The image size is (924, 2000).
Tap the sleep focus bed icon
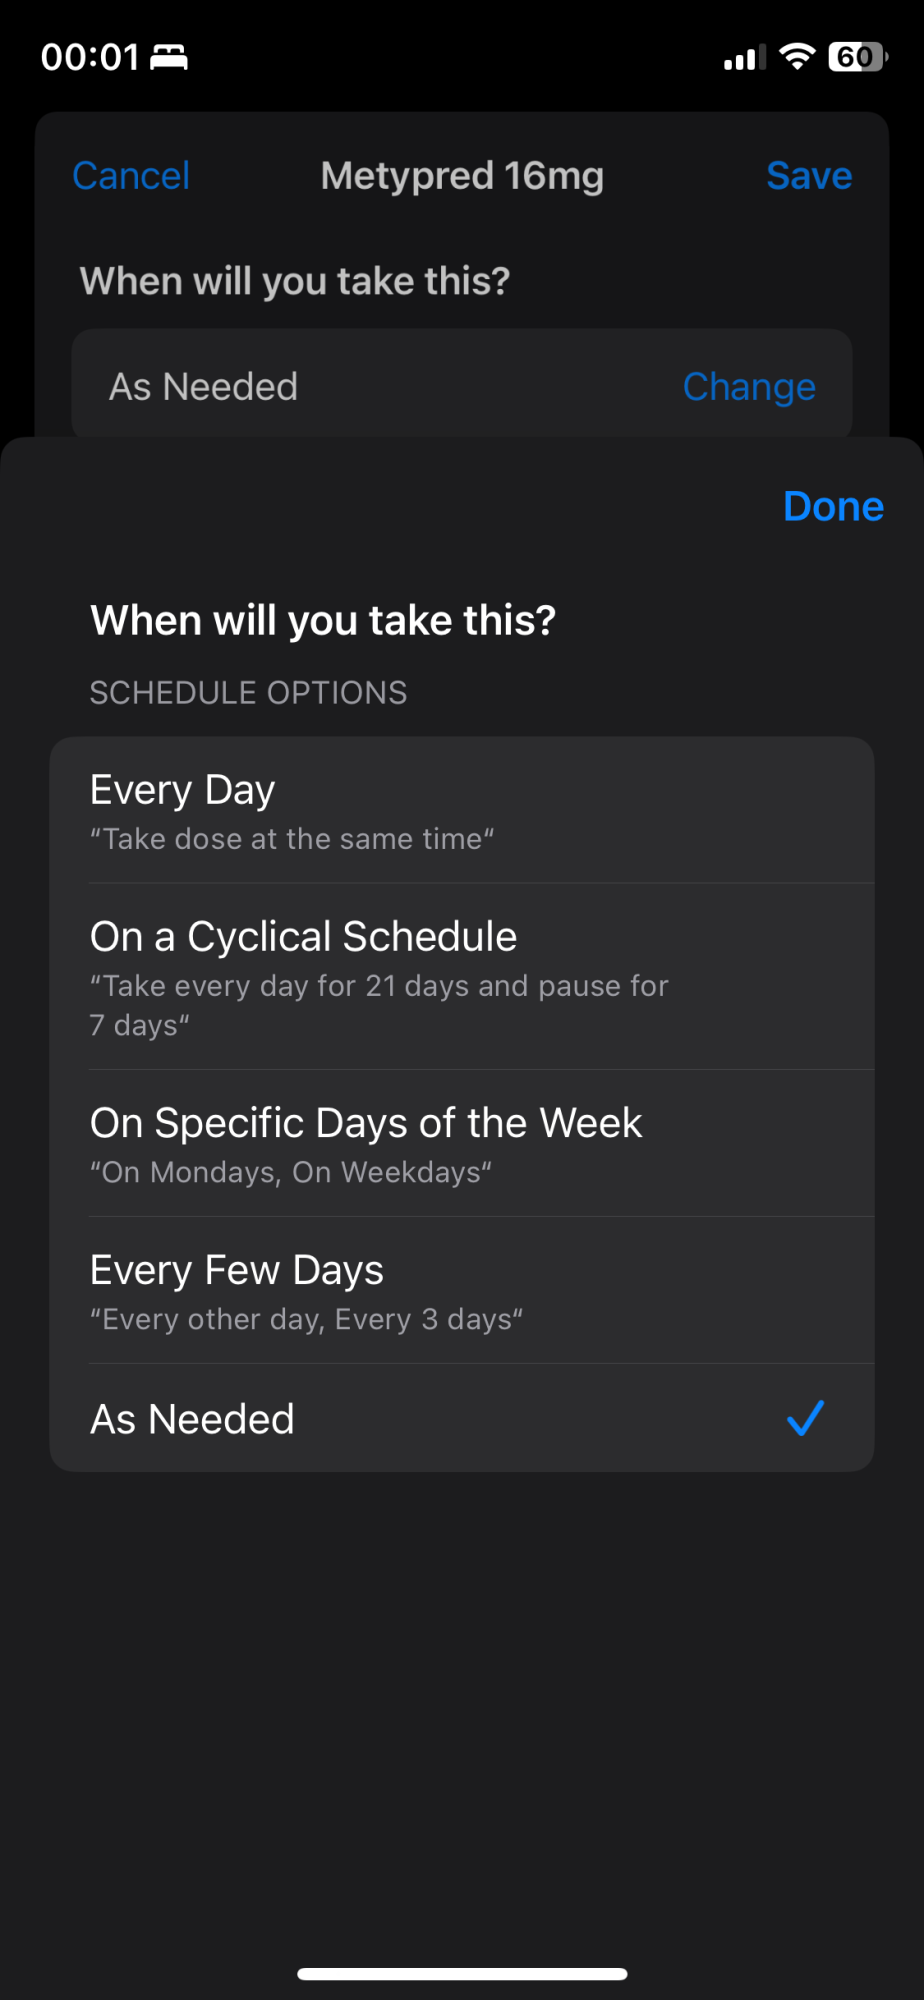tap(169, 58)
